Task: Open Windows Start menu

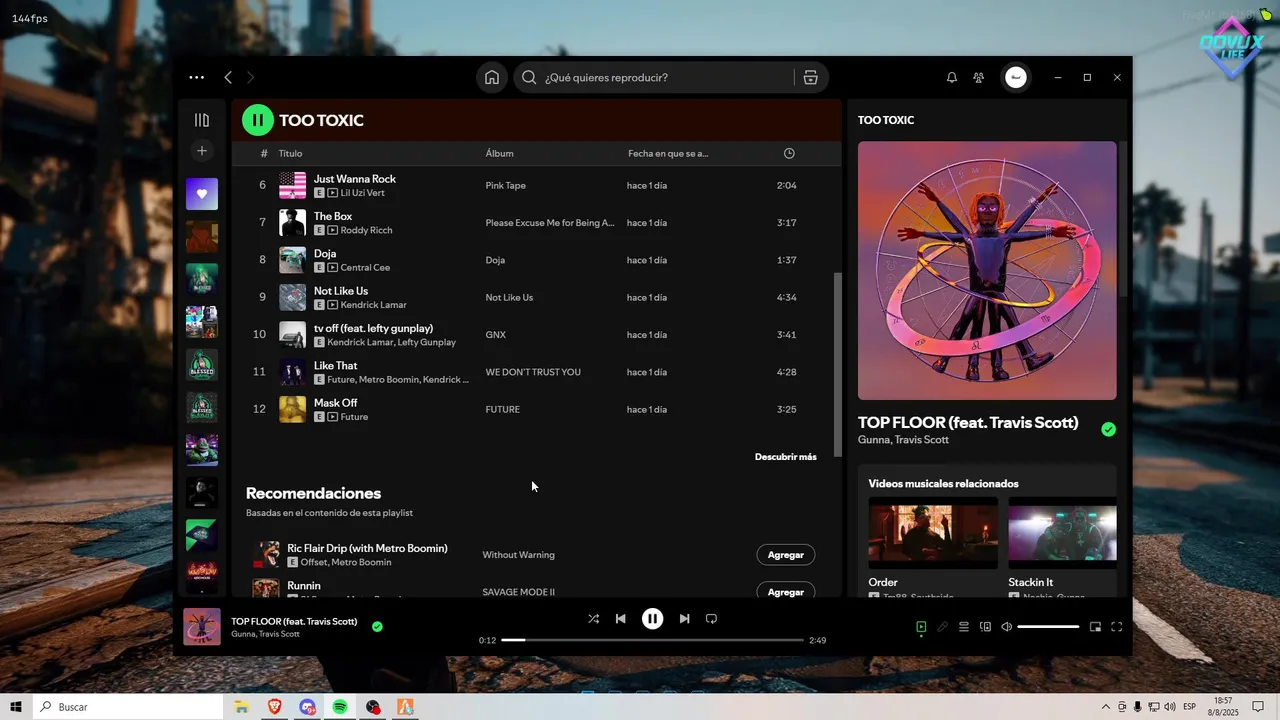Action: pos(16,707)
